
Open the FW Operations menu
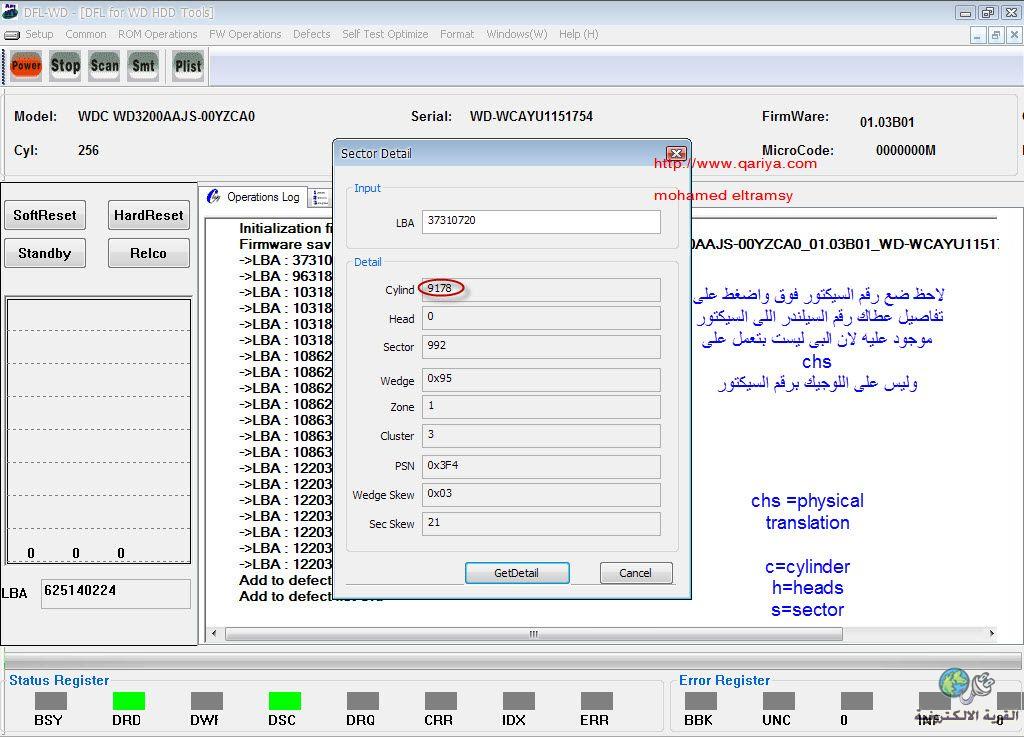click(245, 34)
